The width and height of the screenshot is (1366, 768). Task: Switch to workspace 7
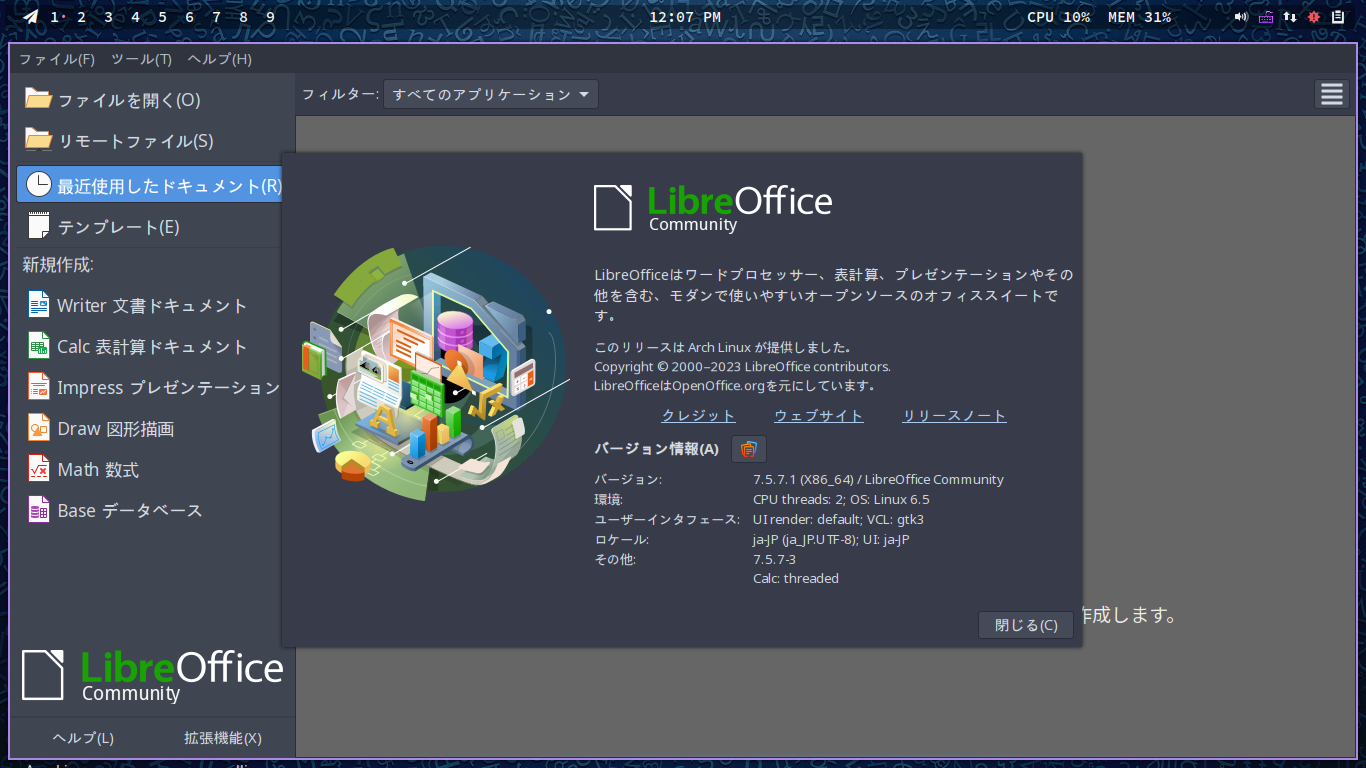pos(216,17)
